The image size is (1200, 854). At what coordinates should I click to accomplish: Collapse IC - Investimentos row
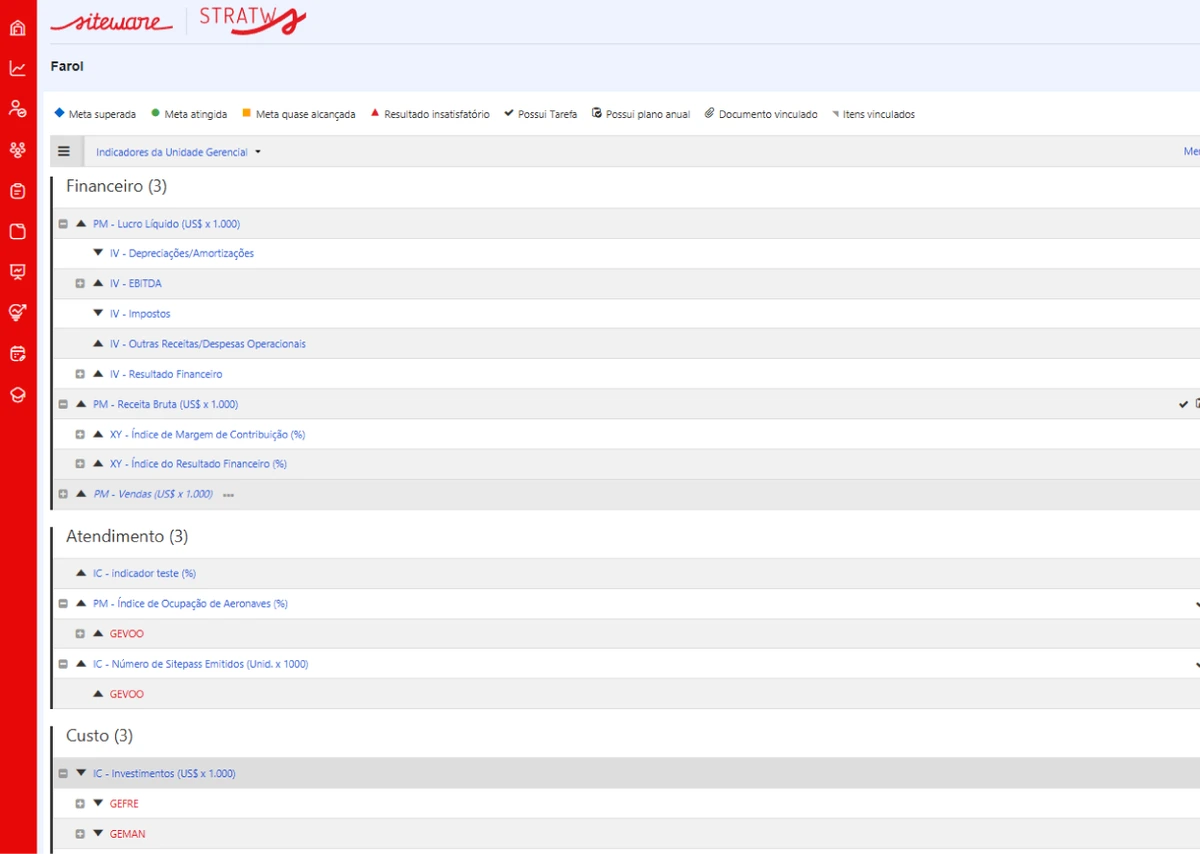63,773
